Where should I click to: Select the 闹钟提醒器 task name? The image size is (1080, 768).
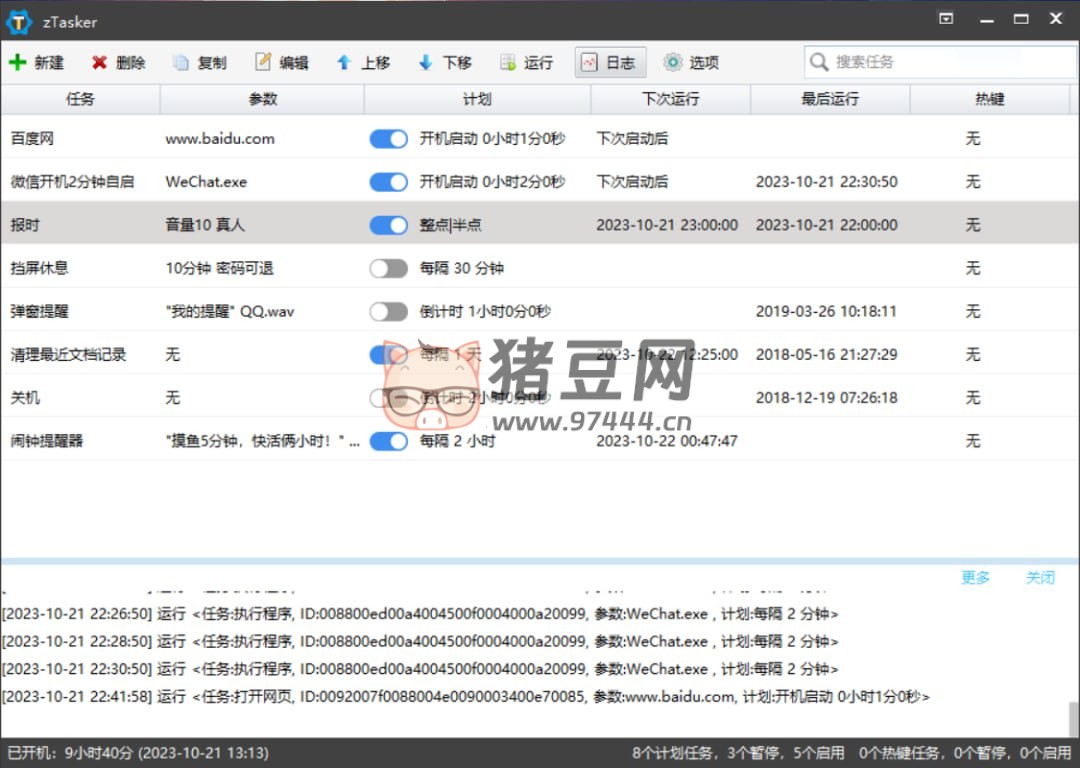[47, 441]
